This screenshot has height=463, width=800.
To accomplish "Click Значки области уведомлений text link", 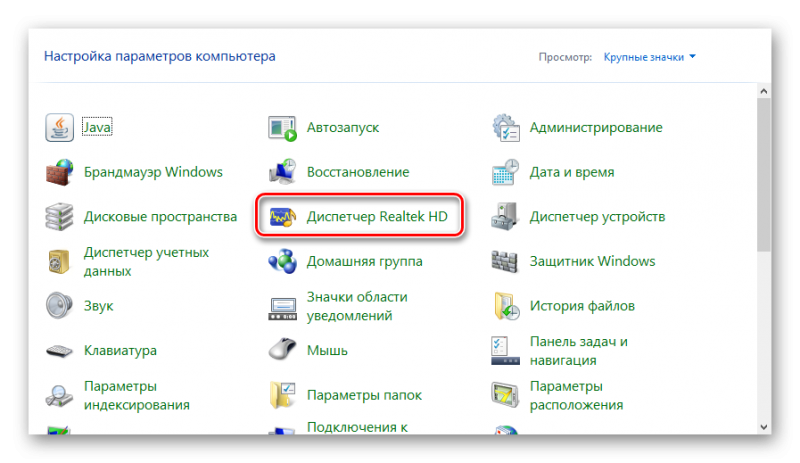I will coord(357,306).
